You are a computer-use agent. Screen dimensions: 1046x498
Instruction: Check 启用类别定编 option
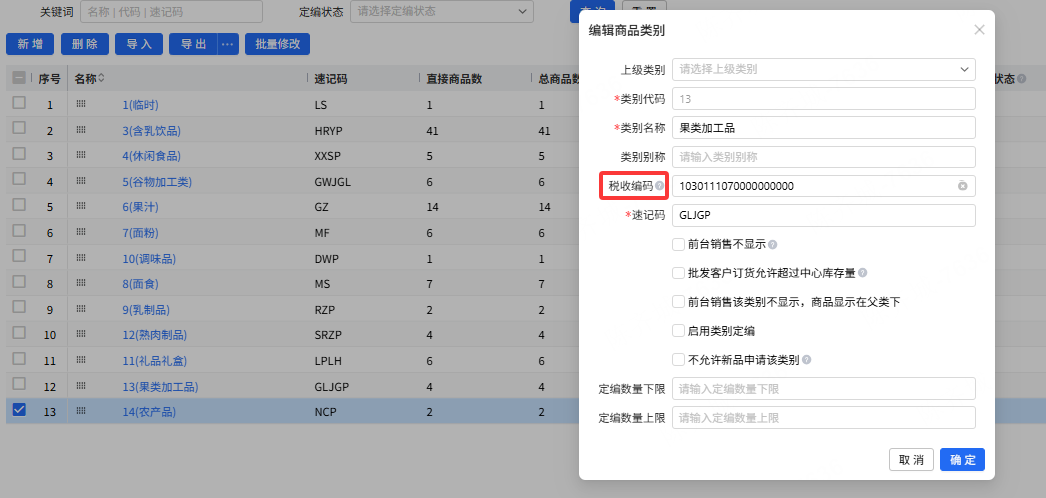(x=678, y=331)
